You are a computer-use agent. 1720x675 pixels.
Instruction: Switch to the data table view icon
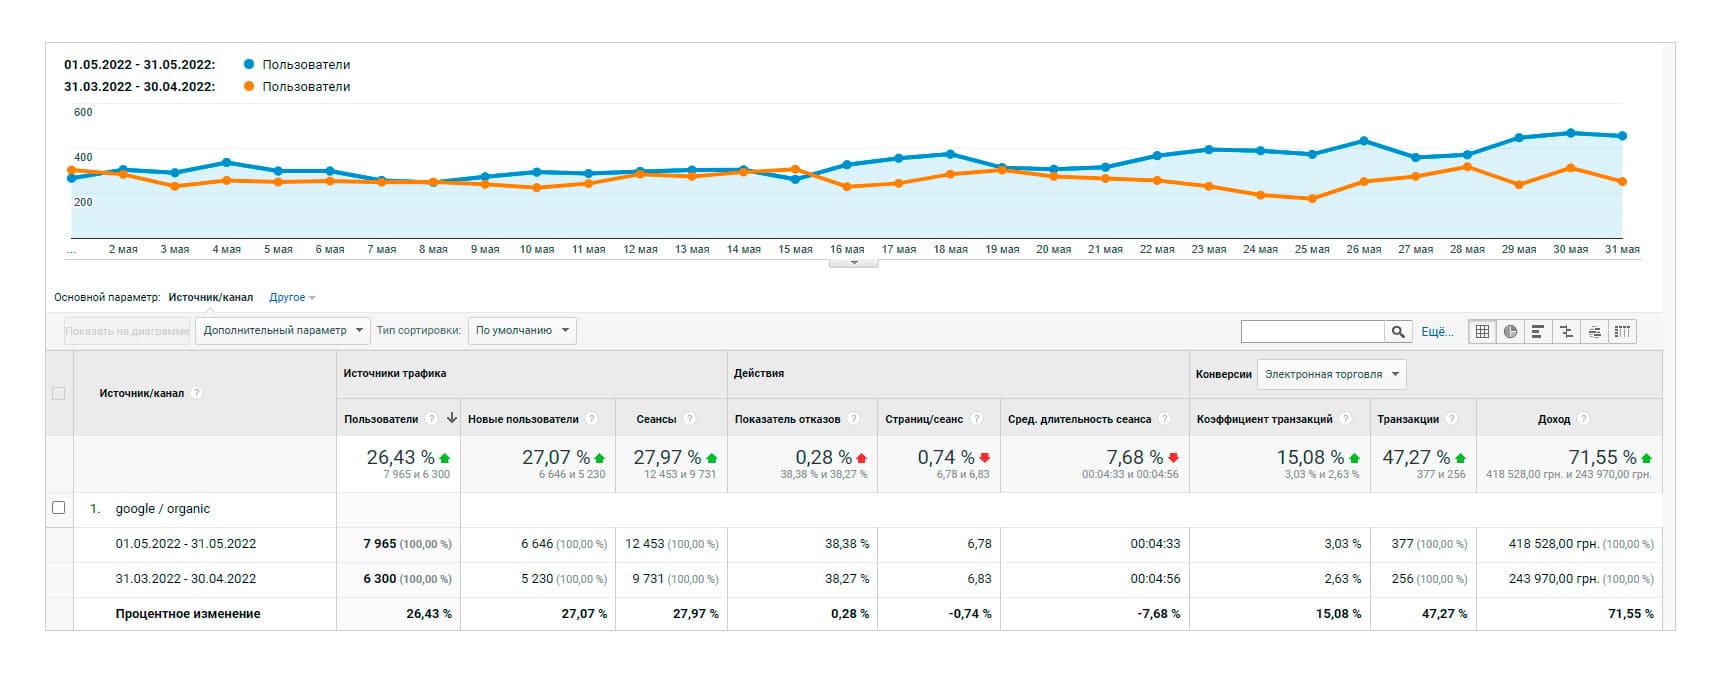1482,331
